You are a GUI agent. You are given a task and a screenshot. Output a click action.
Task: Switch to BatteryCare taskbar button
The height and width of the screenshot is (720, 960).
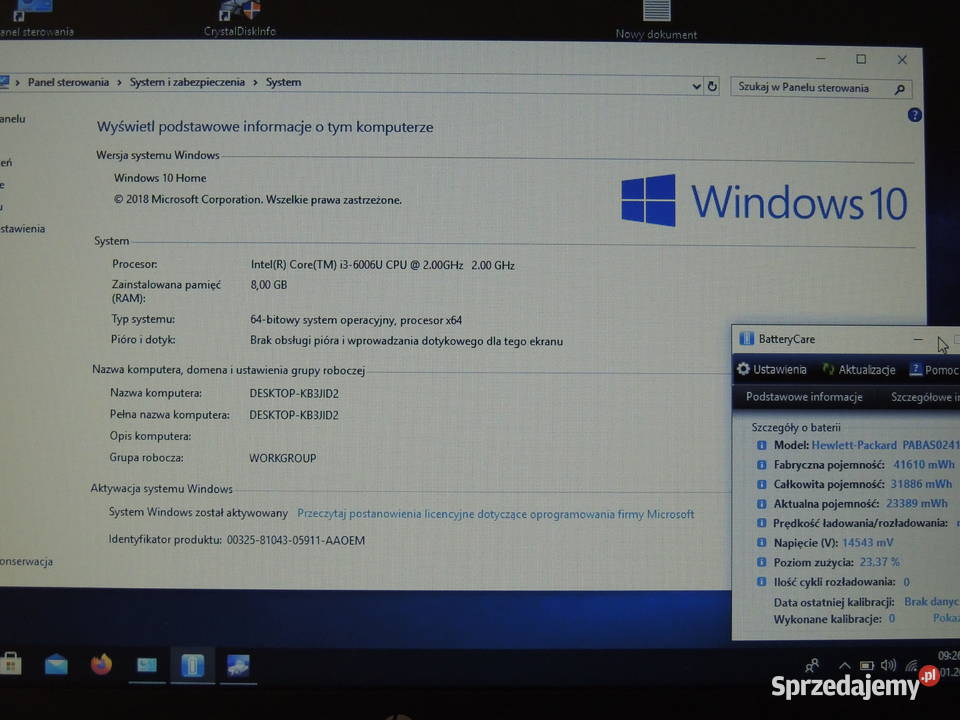192,666
